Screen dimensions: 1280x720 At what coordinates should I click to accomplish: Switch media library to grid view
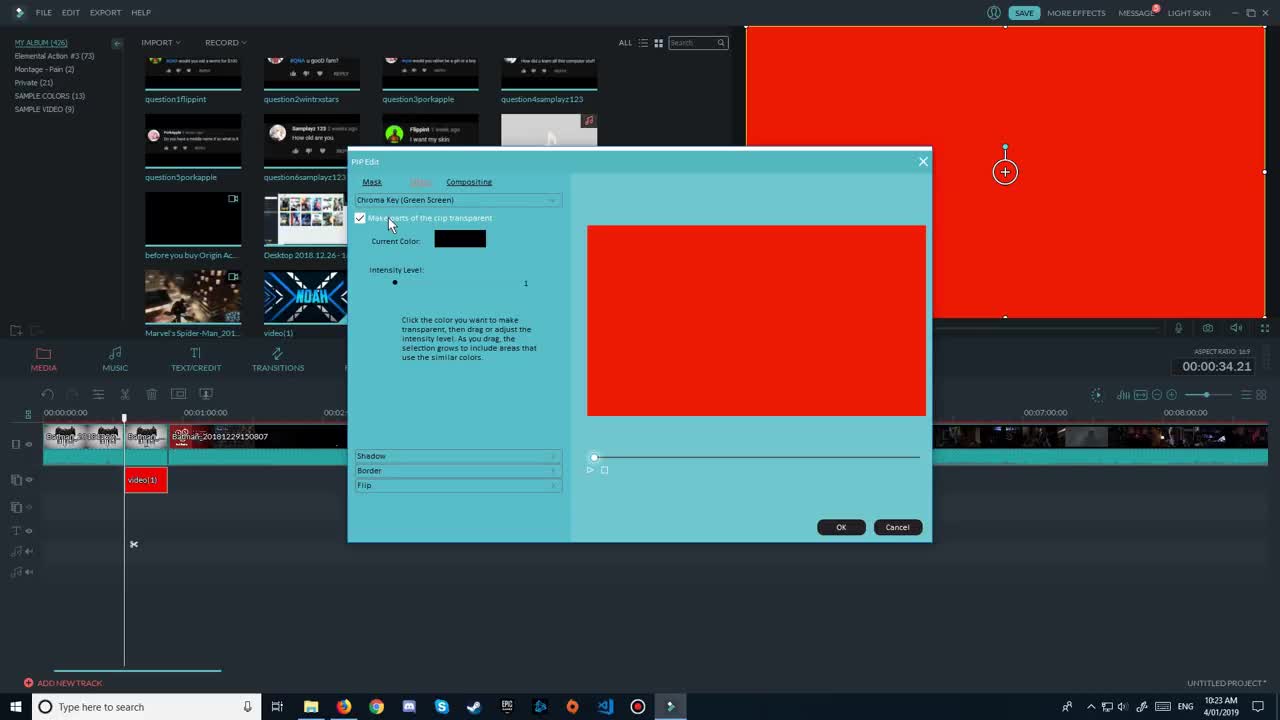(658, 43)
